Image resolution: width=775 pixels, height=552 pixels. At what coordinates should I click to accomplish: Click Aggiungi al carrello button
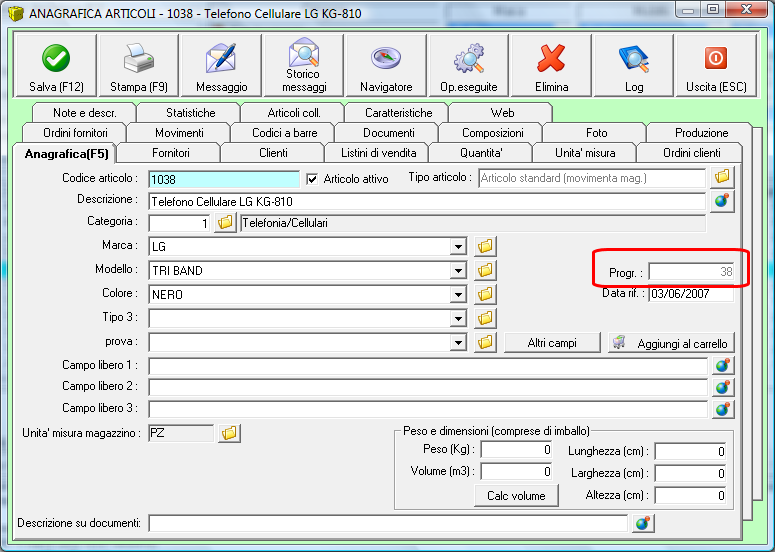(671, 343)
